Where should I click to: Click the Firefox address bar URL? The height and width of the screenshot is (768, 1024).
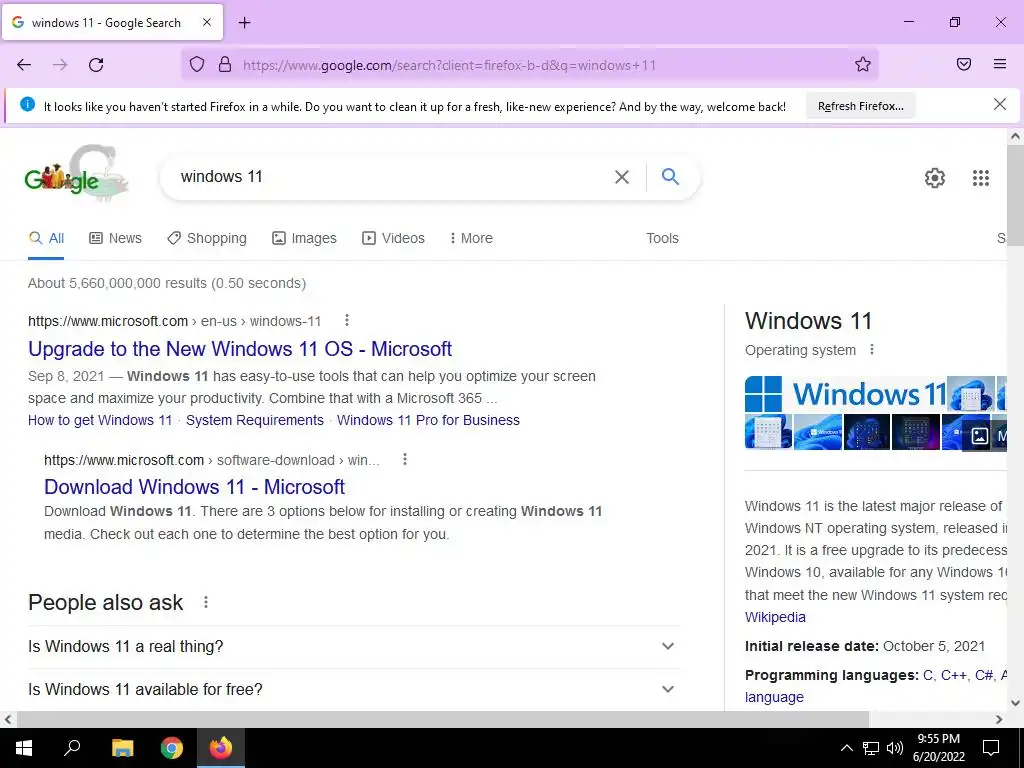(449, 65)
